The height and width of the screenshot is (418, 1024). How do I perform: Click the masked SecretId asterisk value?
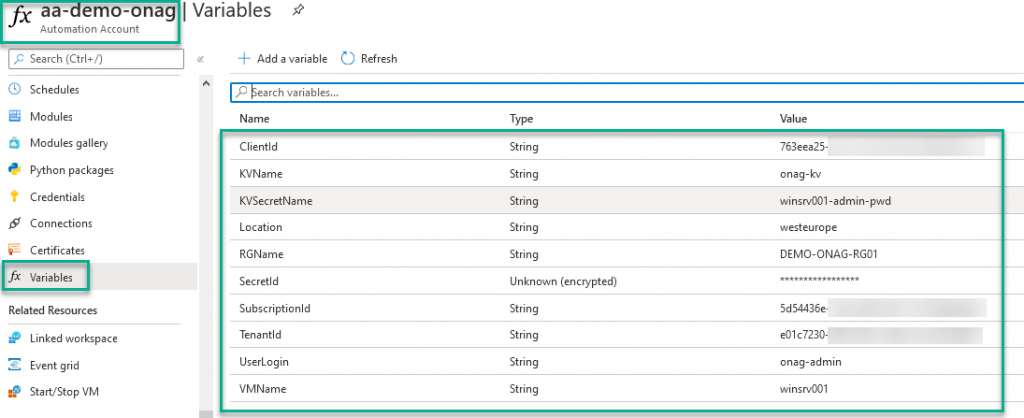click(x=819, y=280)
